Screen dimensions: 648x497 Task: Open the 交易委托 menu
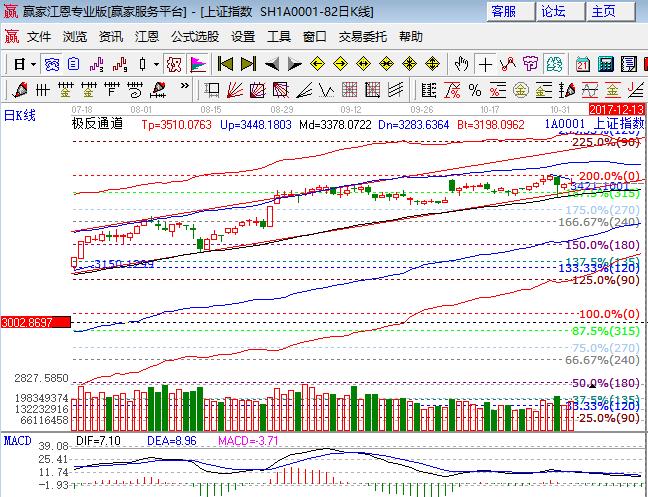tap(362, 36)
